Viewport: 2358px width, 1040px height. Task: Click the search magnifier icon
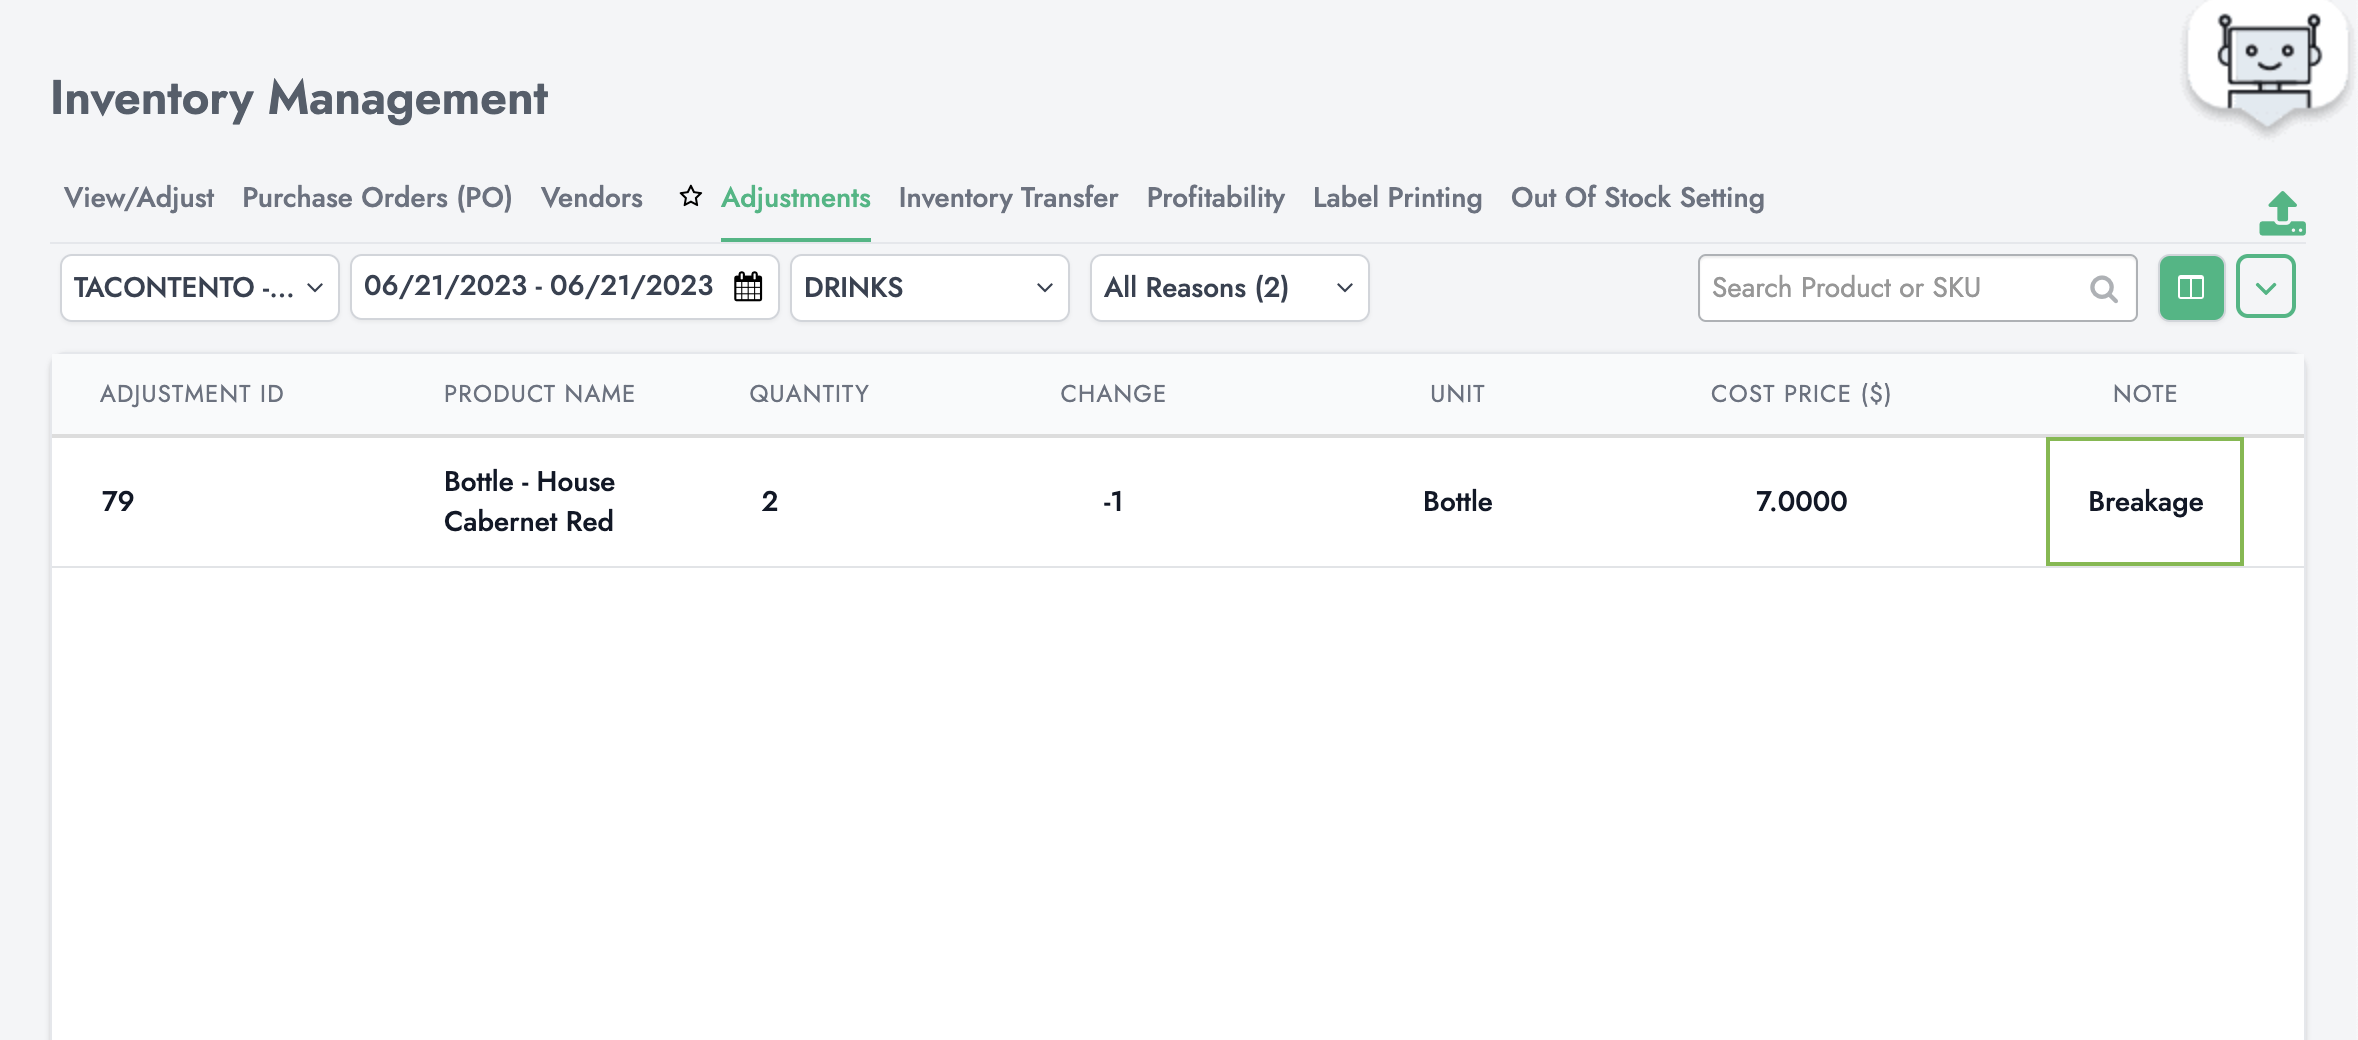[x=2103, y=289]
